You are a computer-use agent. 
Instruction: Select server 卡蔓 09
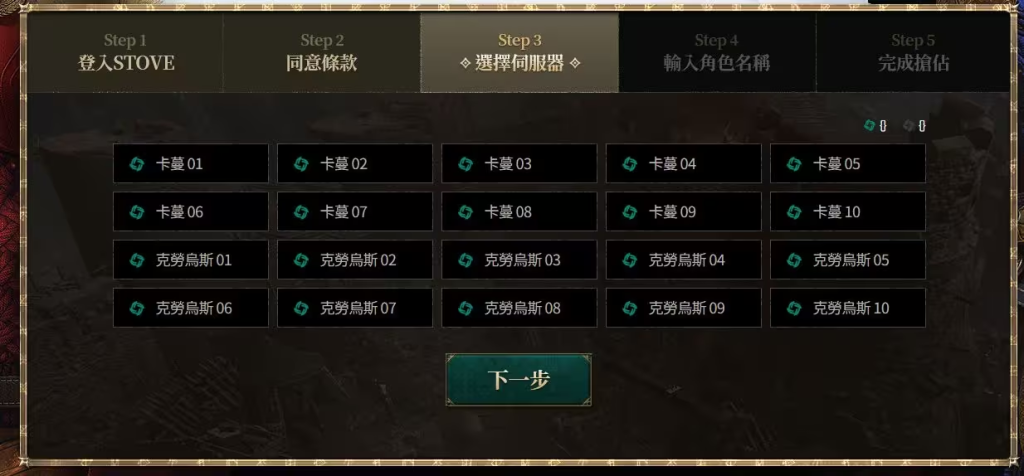click(x=683, y=212)
